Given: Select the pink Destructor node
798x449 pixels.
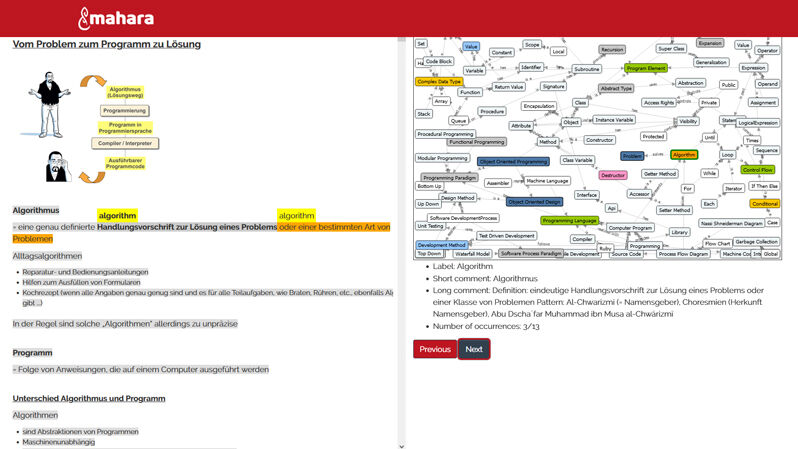Looking at the screenshot, I should pos(613,175).
